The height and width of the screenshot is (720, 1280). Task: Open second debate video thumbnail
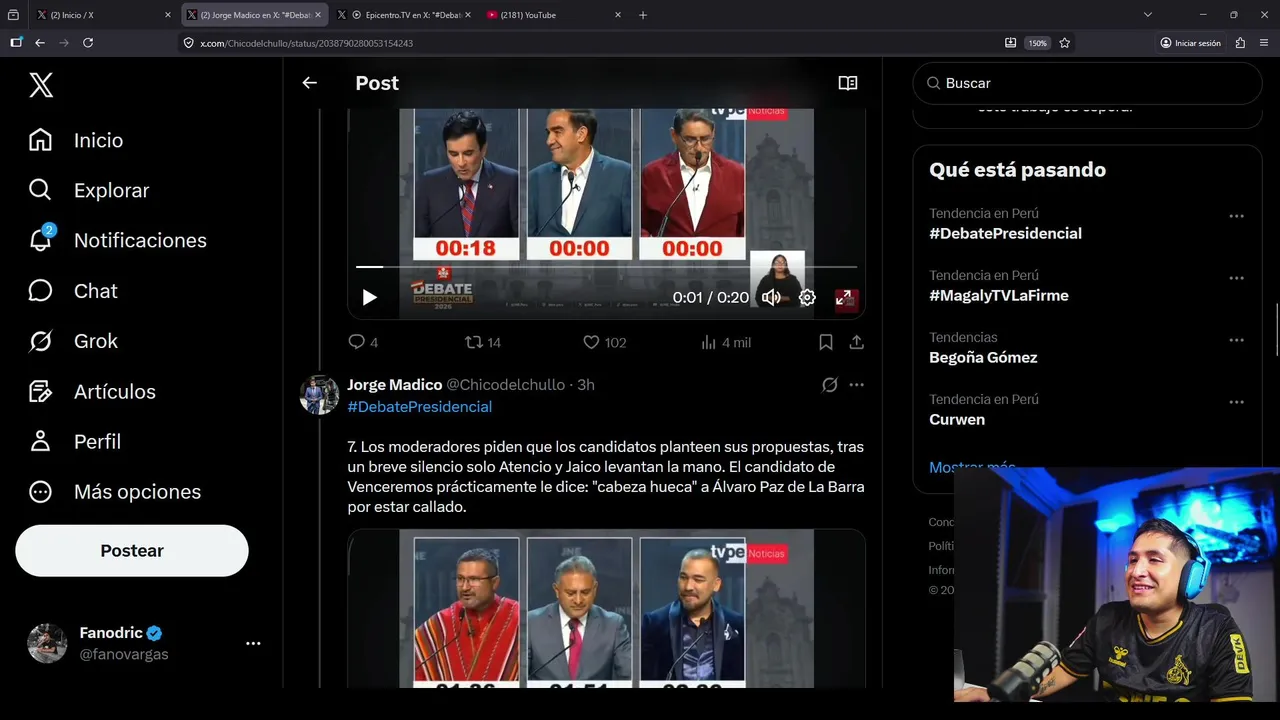(606, 608)
